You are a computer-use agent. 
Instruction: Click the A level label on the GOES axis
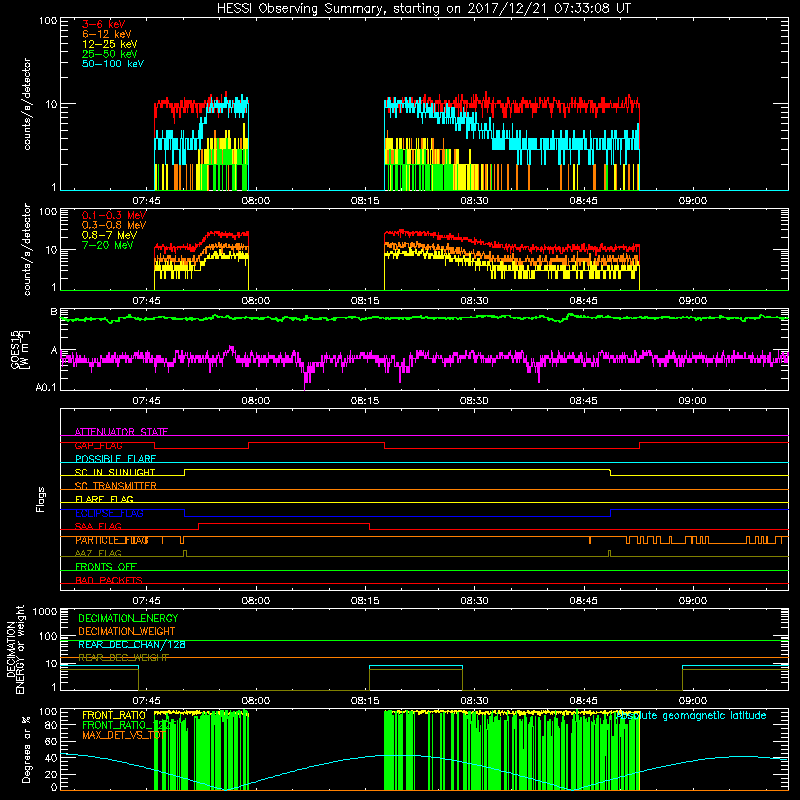54,351
